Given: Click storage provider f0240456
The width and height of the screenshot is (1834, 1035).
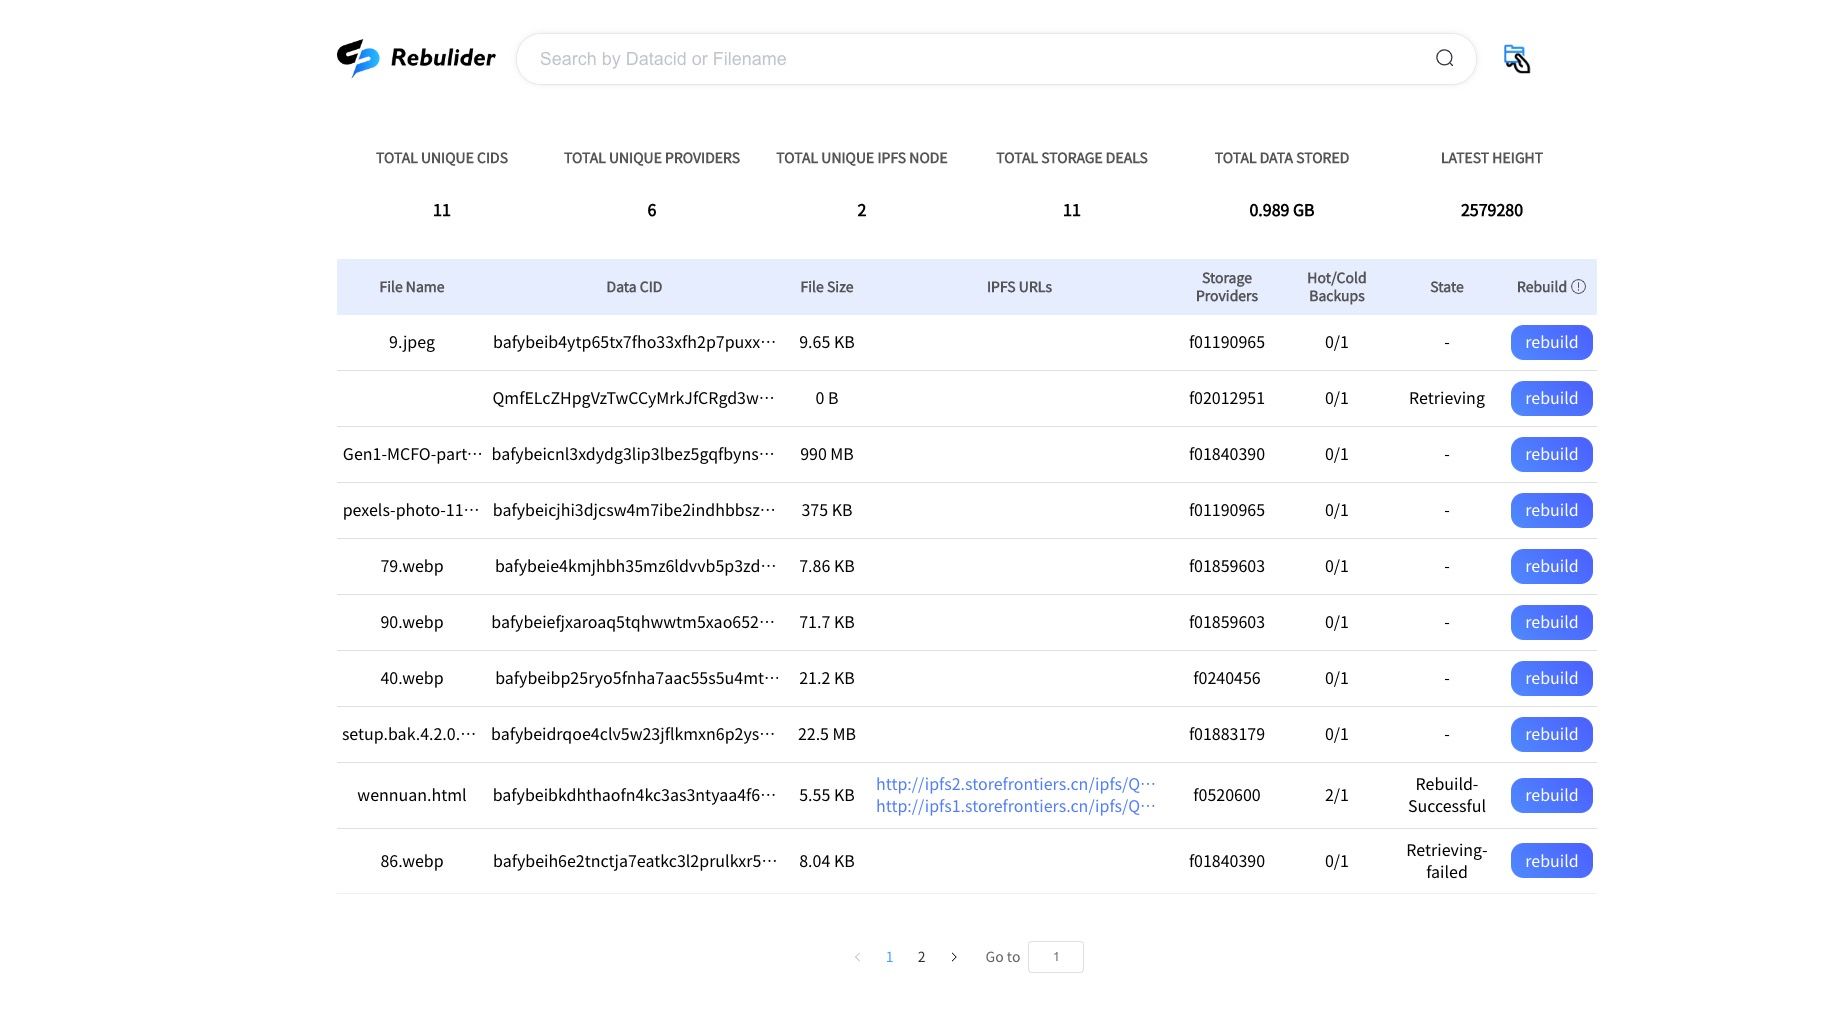Looking at the screenshot, I should click(x=1226, y=678).
